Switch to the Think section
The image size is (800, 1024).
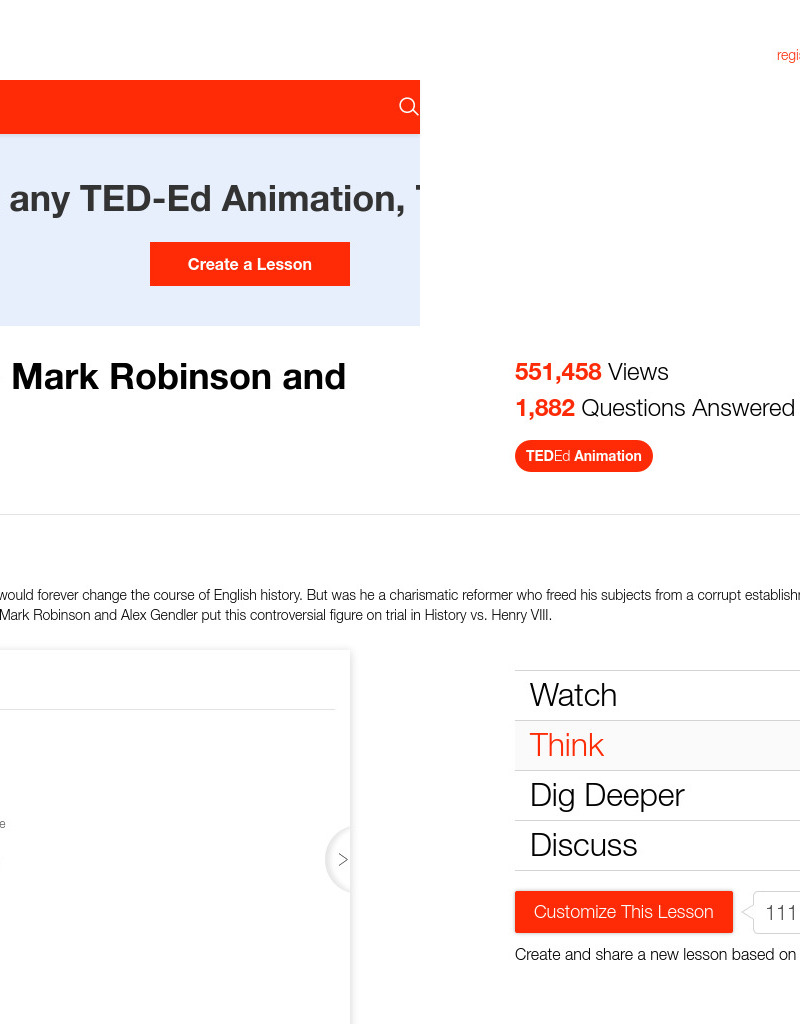567,745
